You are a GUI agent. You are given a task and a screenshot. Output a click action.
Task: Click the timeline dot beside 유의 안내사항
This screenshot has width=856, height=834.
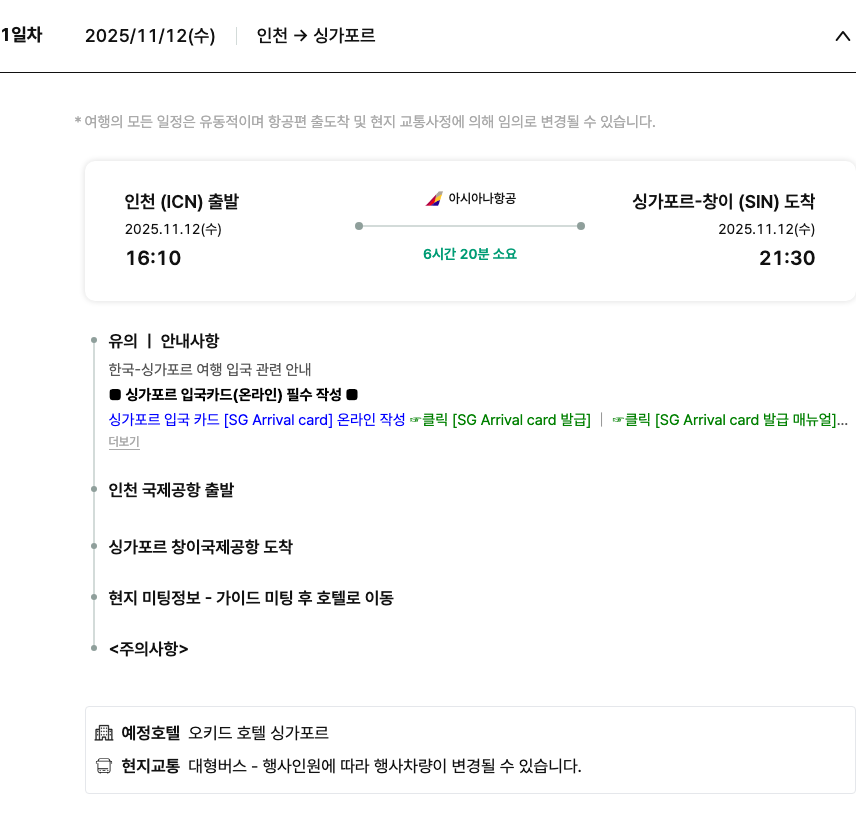click(94, 341)
